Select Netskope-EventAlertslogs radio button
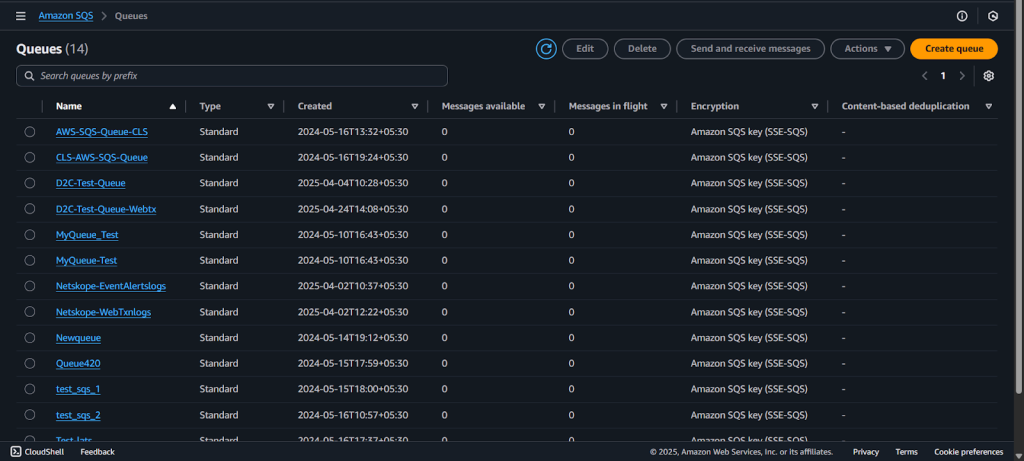This screenshot has height=461, width=1024. point(30,286)
